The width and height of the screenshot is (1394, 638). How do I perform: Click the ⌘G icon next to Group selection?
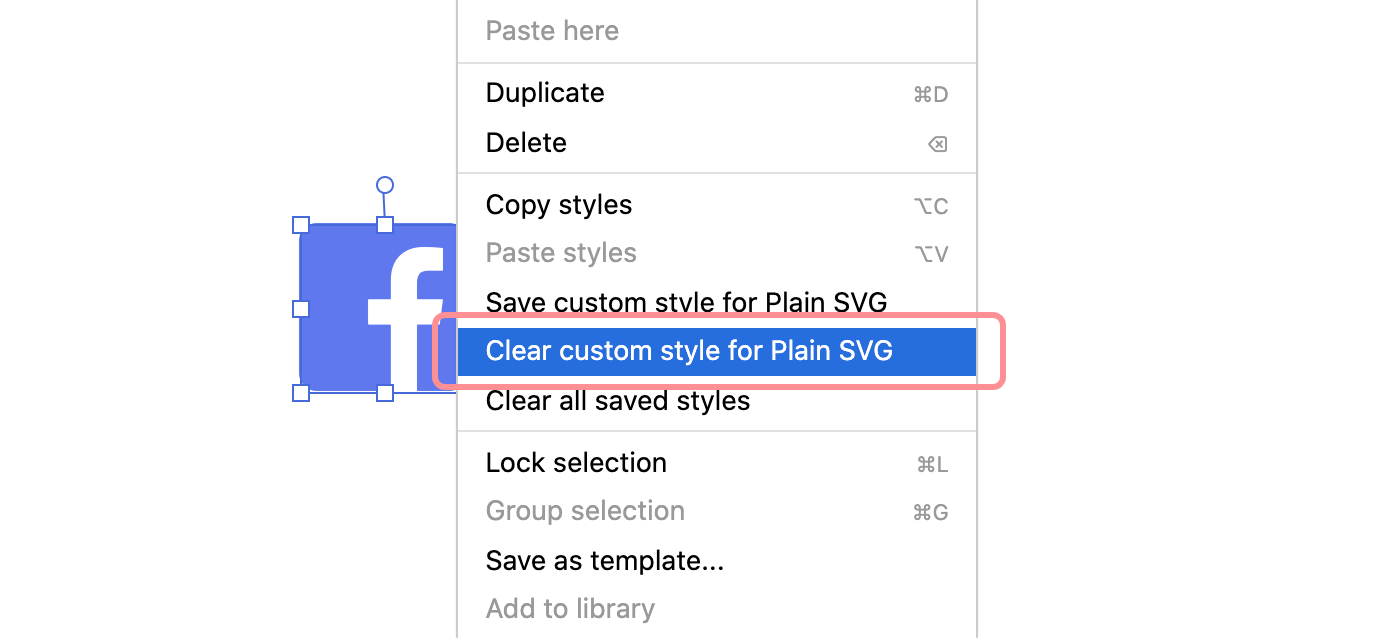tap(930, 511)
